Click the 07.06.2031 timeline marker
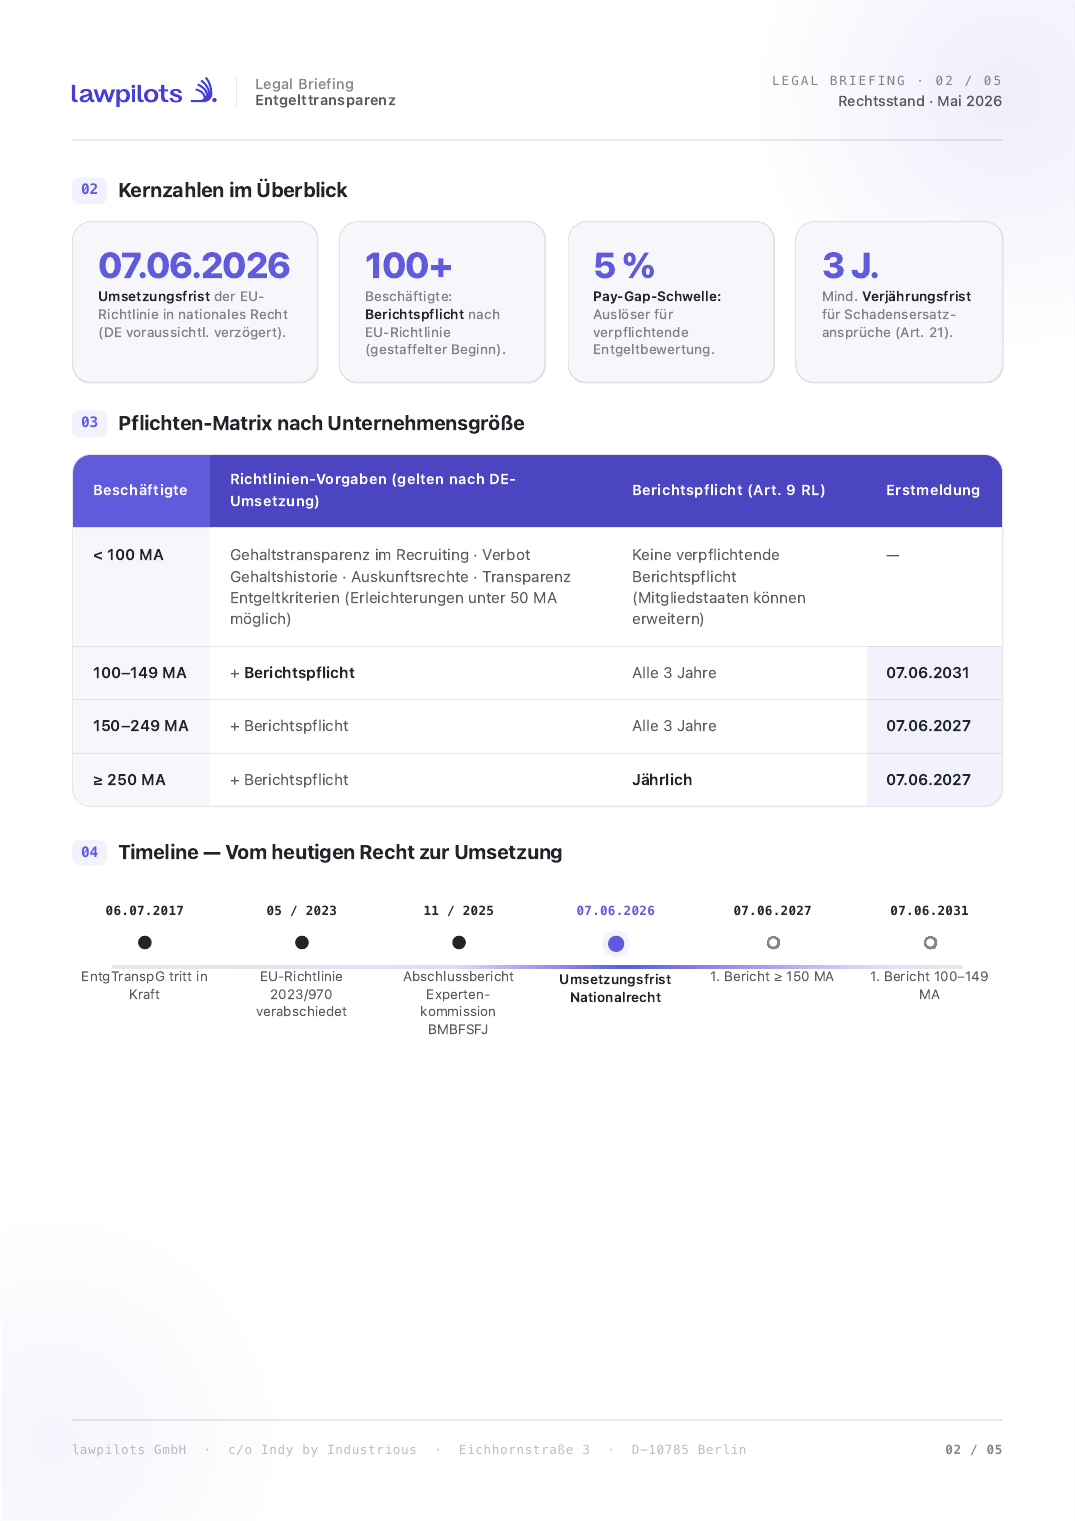 pyautogui.click(x=930, y=942)
